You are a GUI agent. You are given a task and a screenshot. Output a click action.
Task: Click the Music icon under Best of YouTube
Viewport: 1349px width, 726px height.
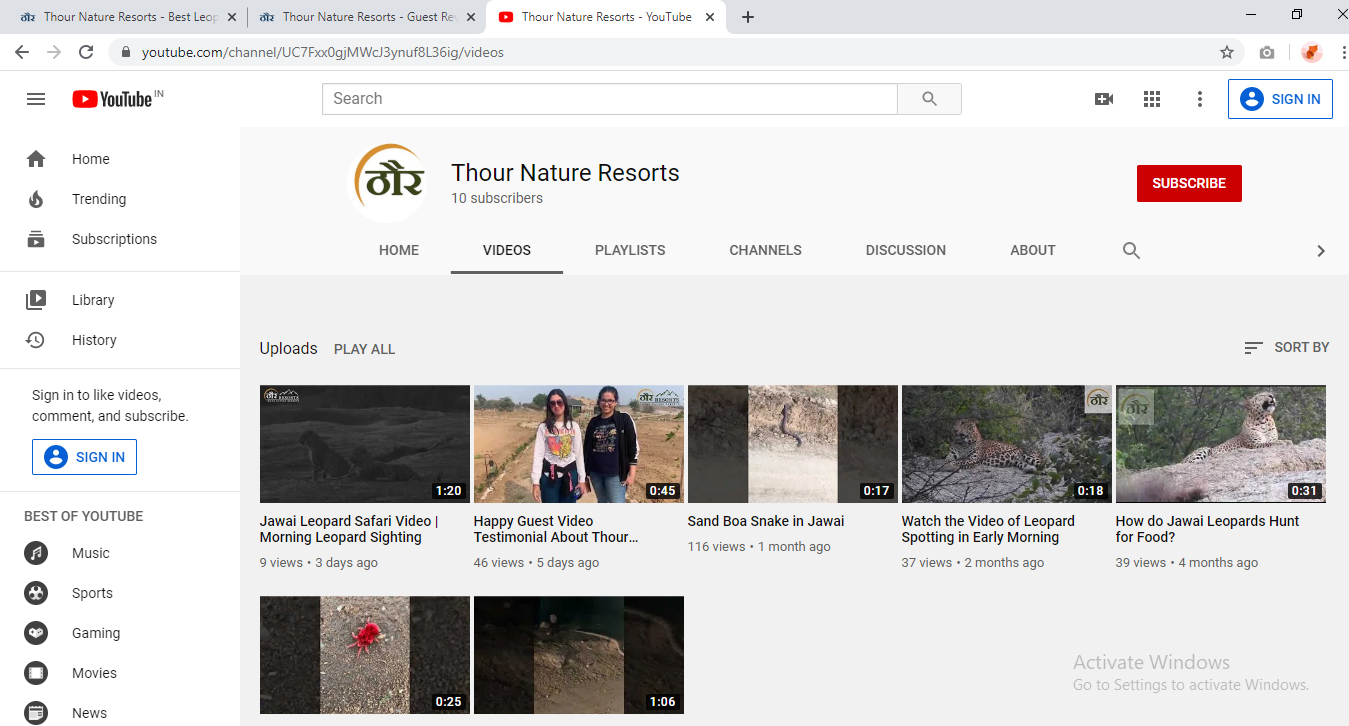point(36,553)
